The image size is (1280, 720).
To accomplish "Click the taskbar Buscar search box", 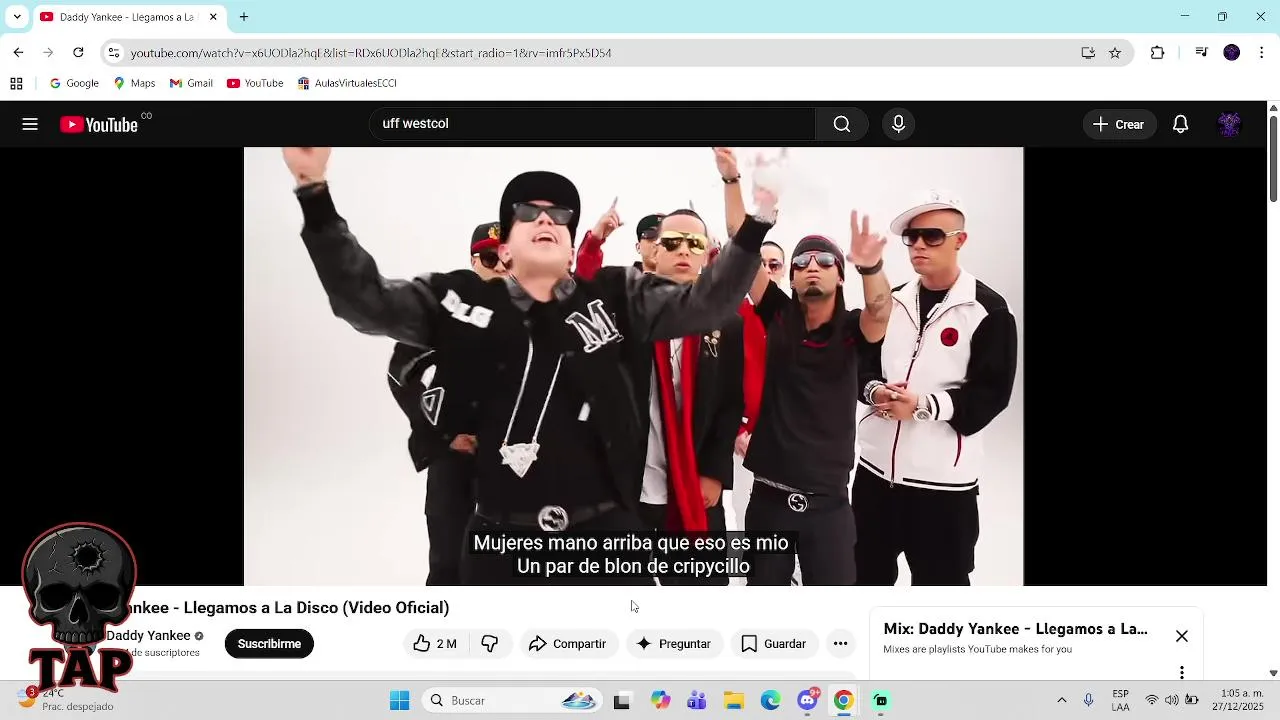I will coord(510,701).
